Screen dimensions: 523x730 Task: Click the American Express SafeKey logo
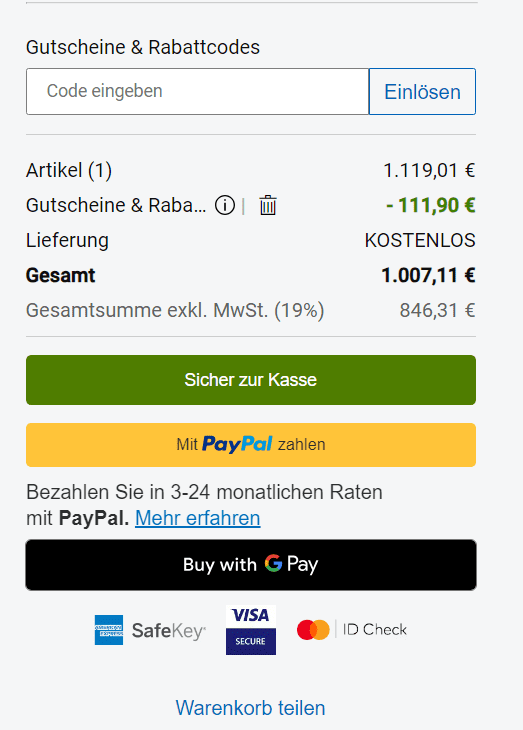(x=150, y=630)
